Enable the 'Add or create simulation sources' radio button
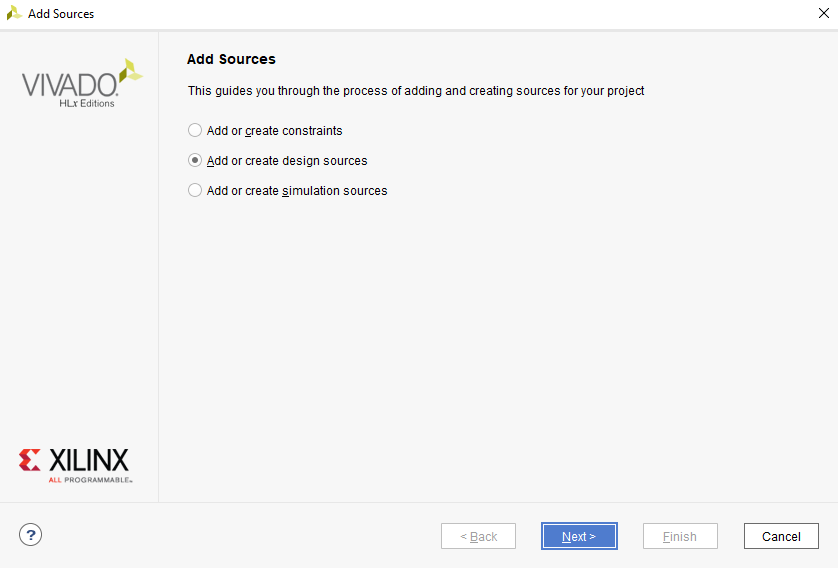 point(195,190)
